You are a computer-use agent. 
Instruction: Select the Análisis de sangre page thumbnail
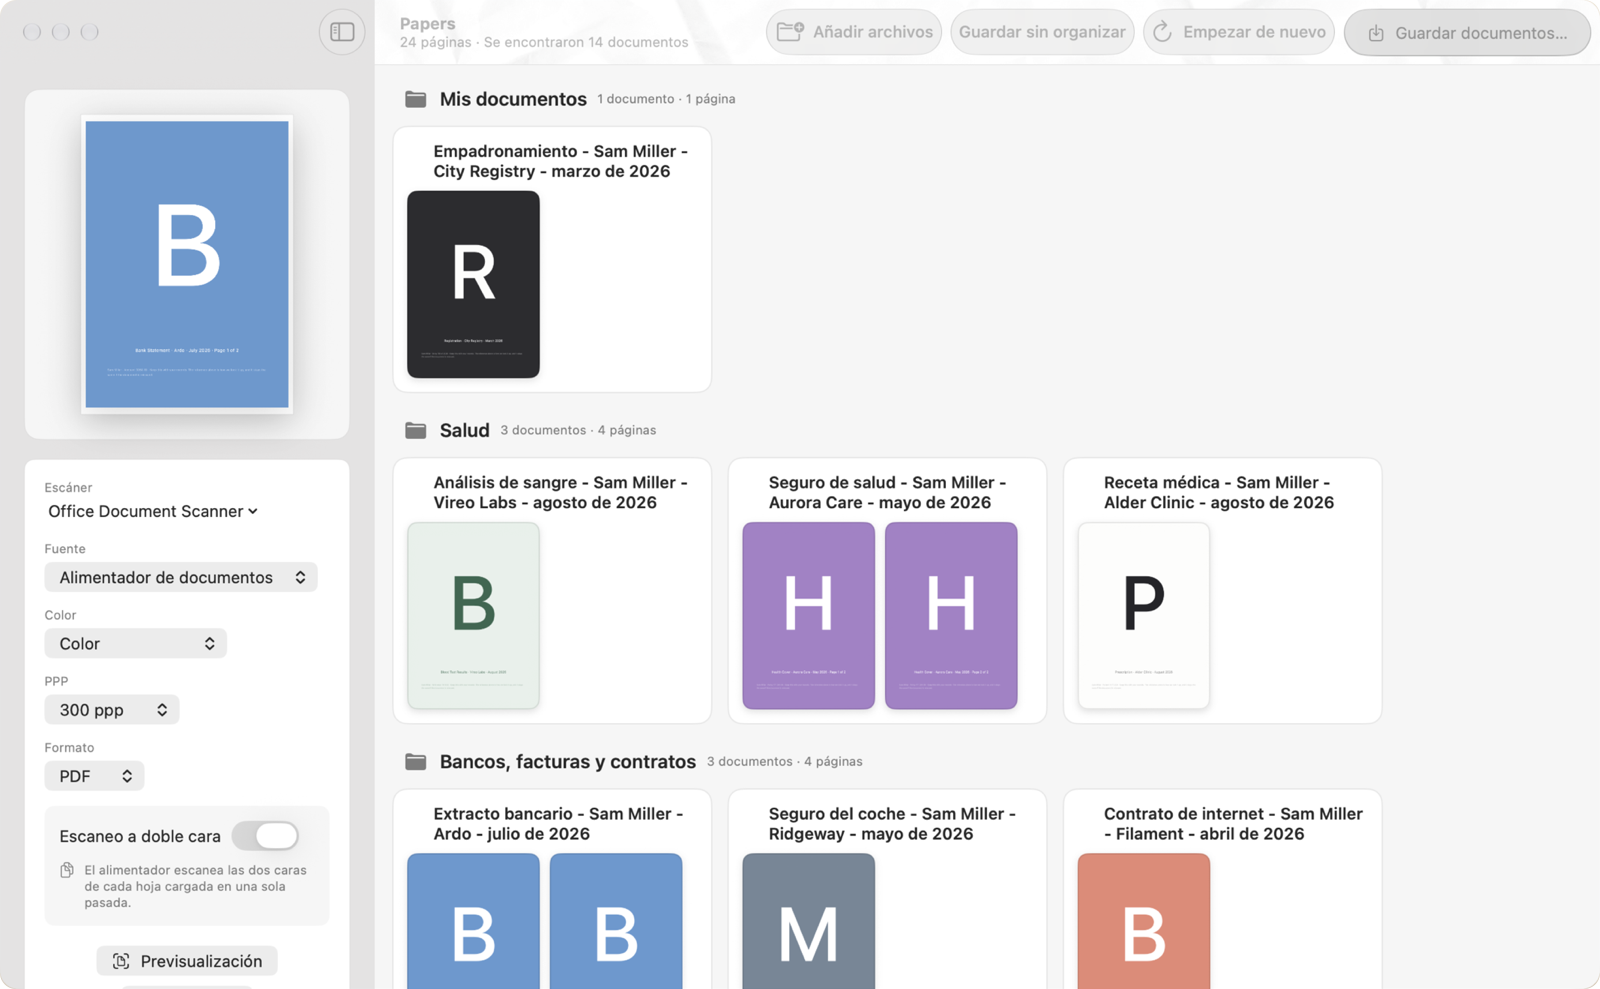pyautogui.click(x=473, y=615)
